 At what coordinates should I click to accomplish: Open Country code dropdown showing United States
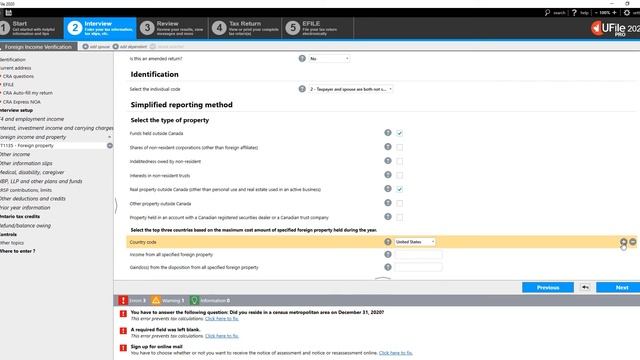[x=415, y=242]
